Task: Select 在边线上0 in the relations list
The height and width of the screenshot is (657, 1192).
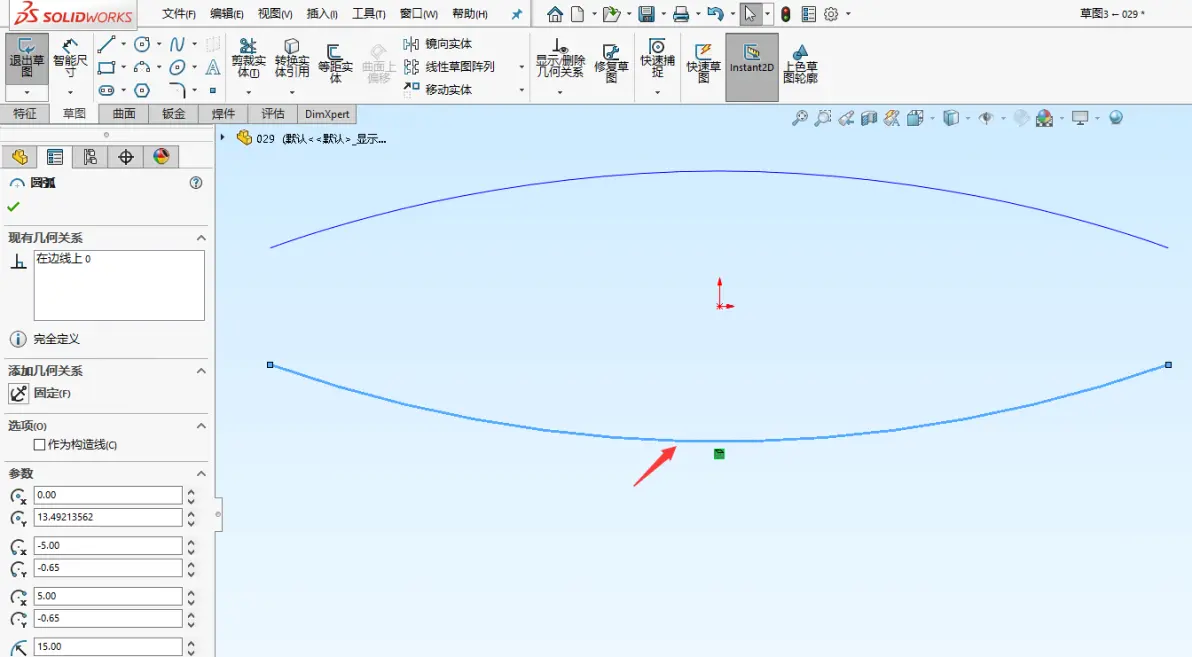Action: click(64, 259)
